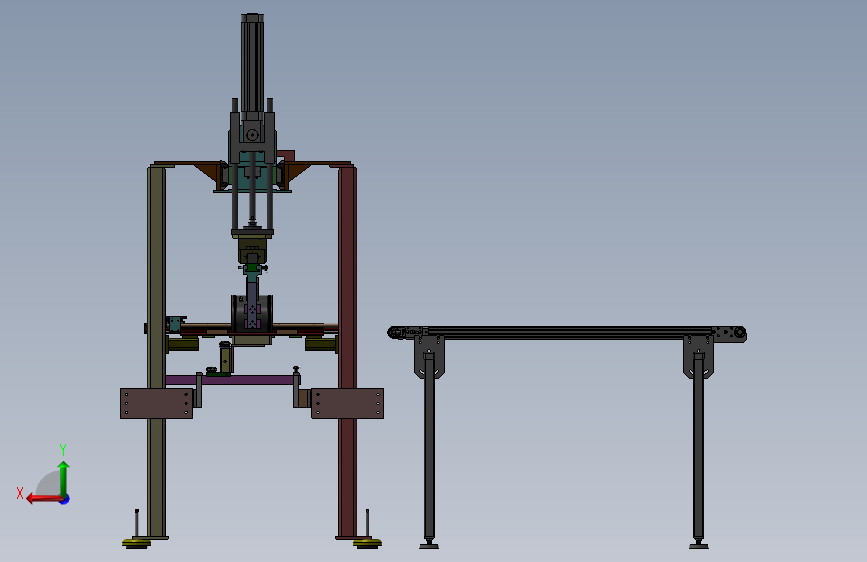
Task: Select the tall black cylinder atop the press
Action: pos(252,62)
